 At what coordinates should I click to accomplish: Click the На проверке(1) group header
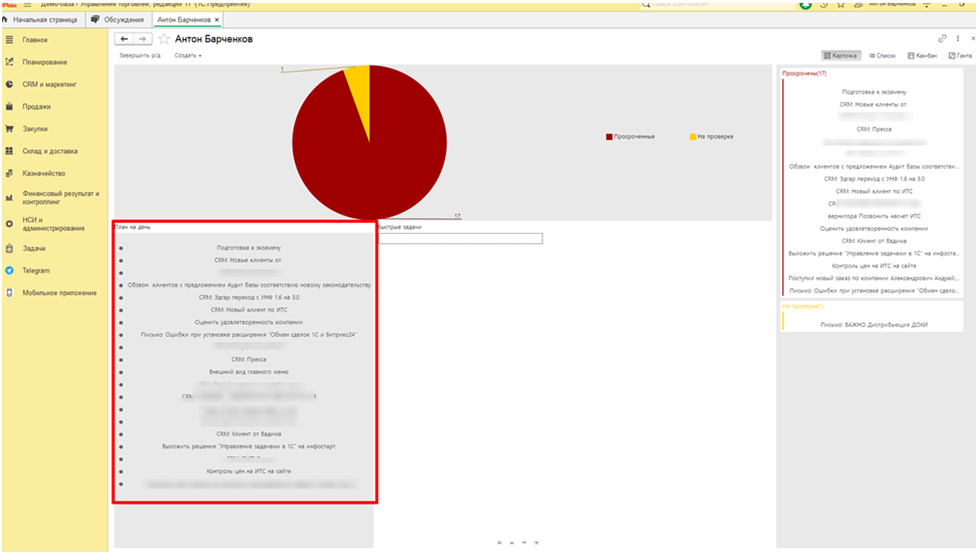(803, 306)
